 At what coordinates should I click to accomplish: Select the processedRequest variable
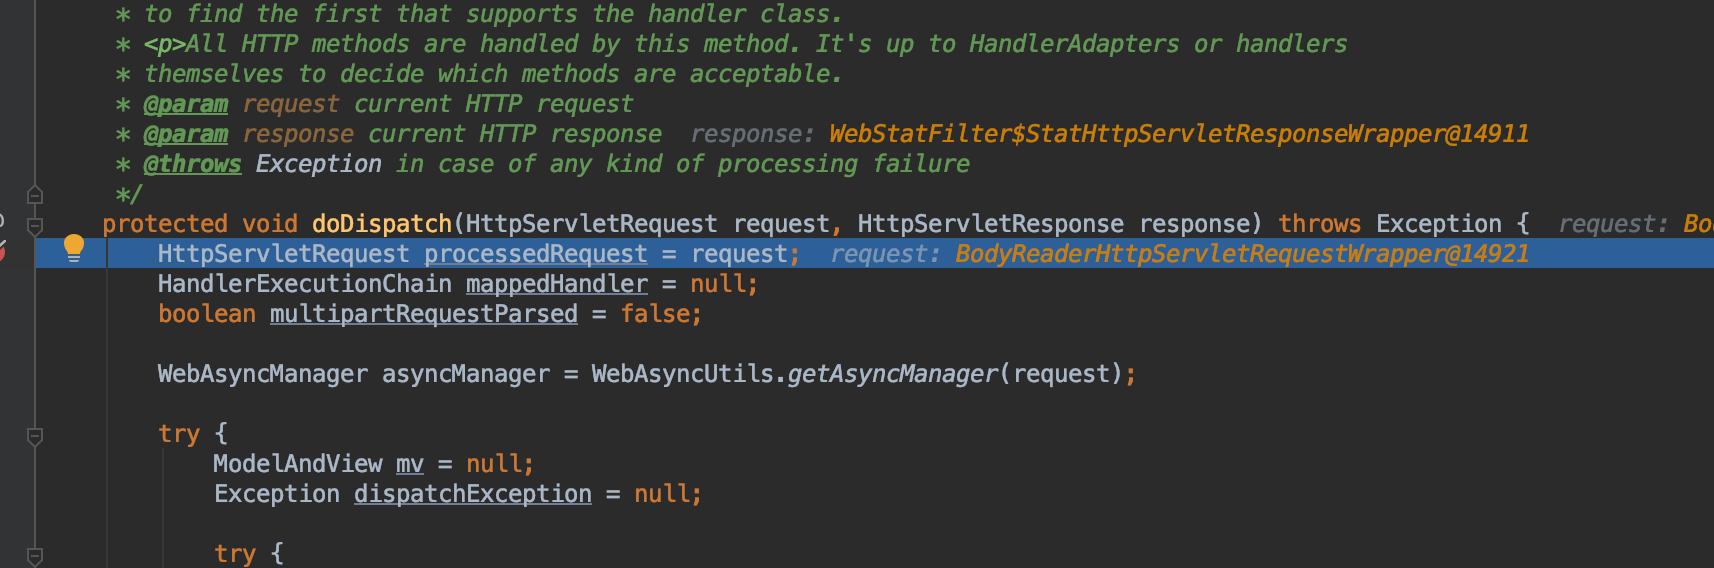pos(536,254)
